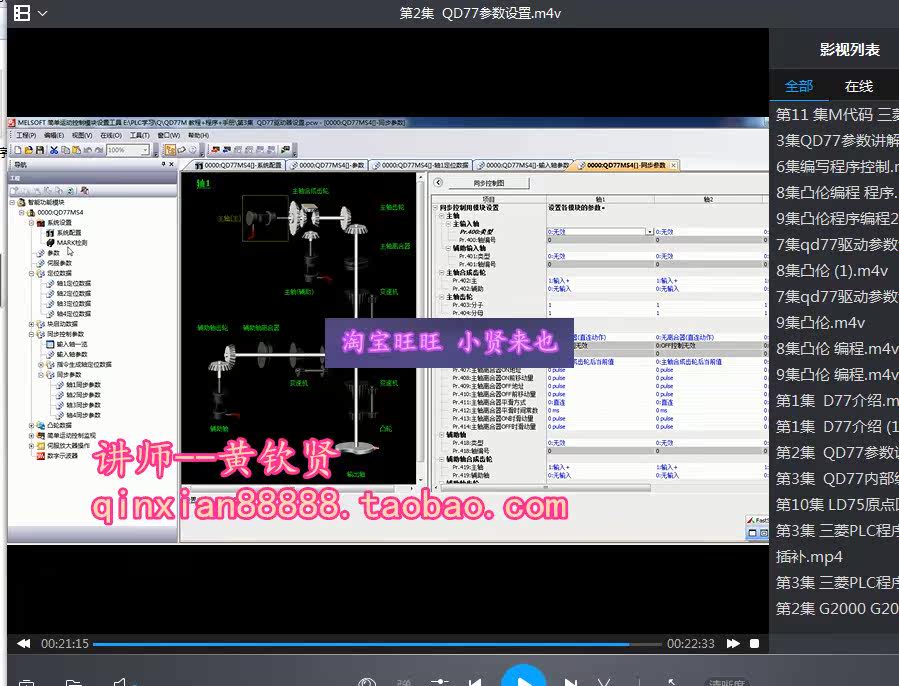Select MARK检测 in the project tree

pyautogui.click(x=72, y=243)
